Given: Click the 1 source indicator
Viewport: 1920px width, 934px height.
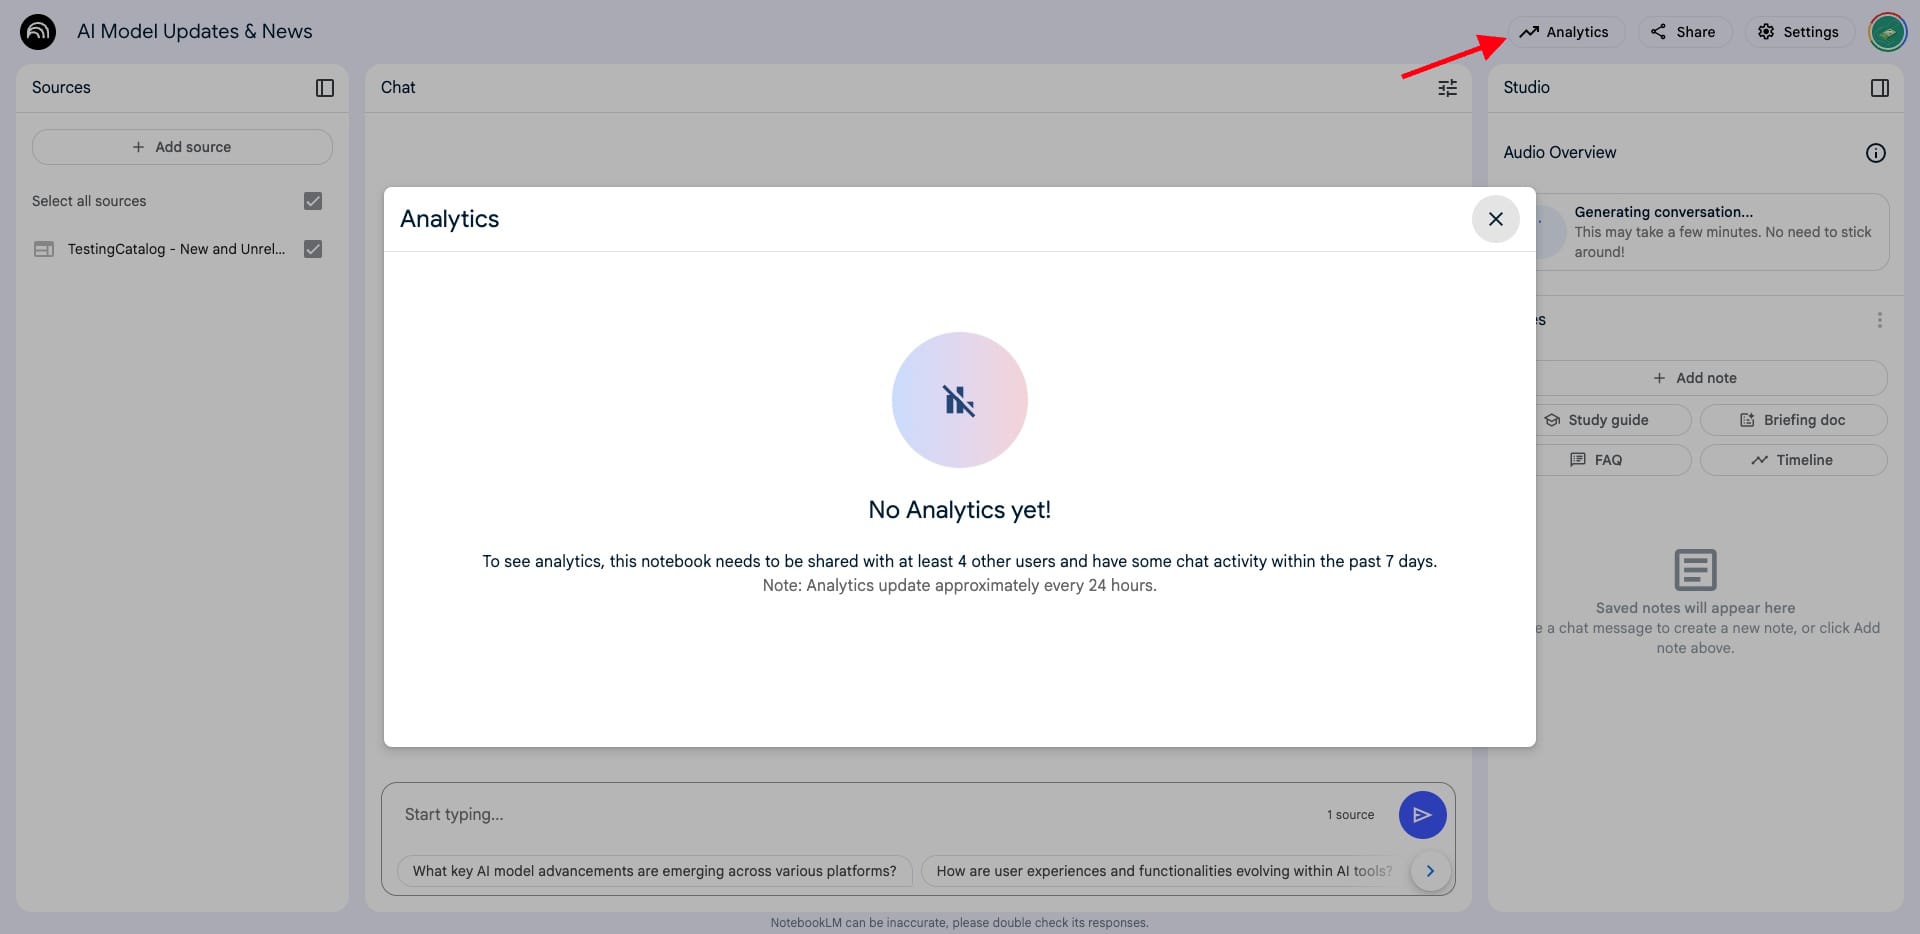Looking at the screenshot, I should tap(1350, 815).
